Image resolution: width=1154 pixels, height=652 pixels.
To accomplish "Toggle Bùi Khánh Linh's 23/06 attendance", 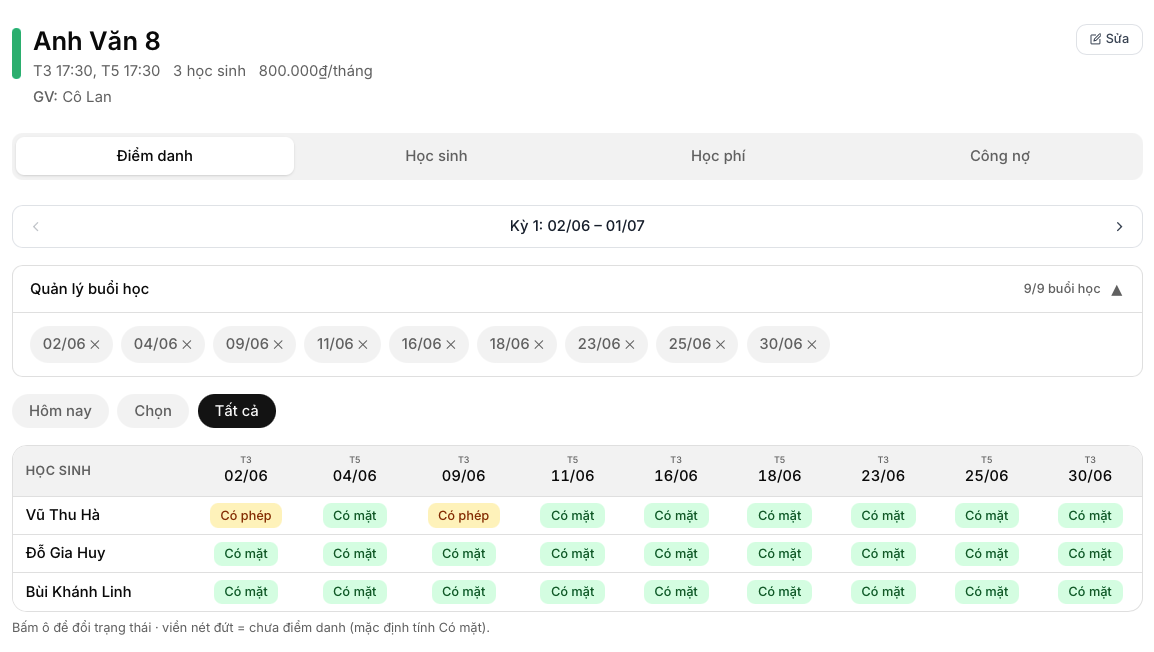I will [883, 592].
